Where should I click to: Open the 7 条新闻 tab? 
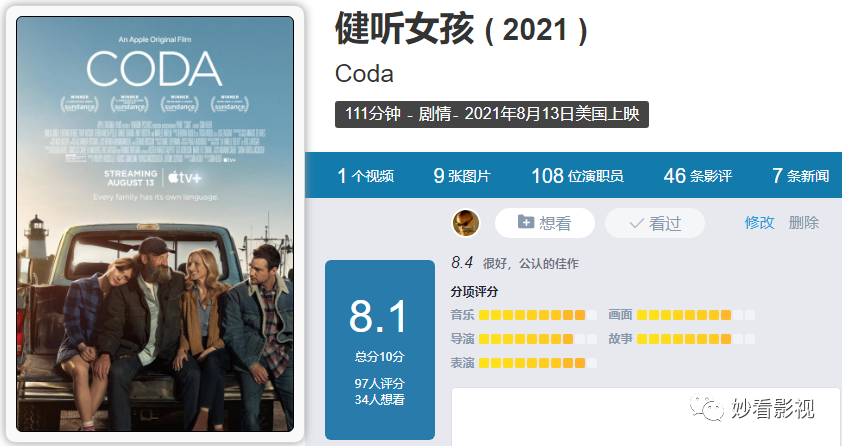pyautogui.click(x=800, y=176)
